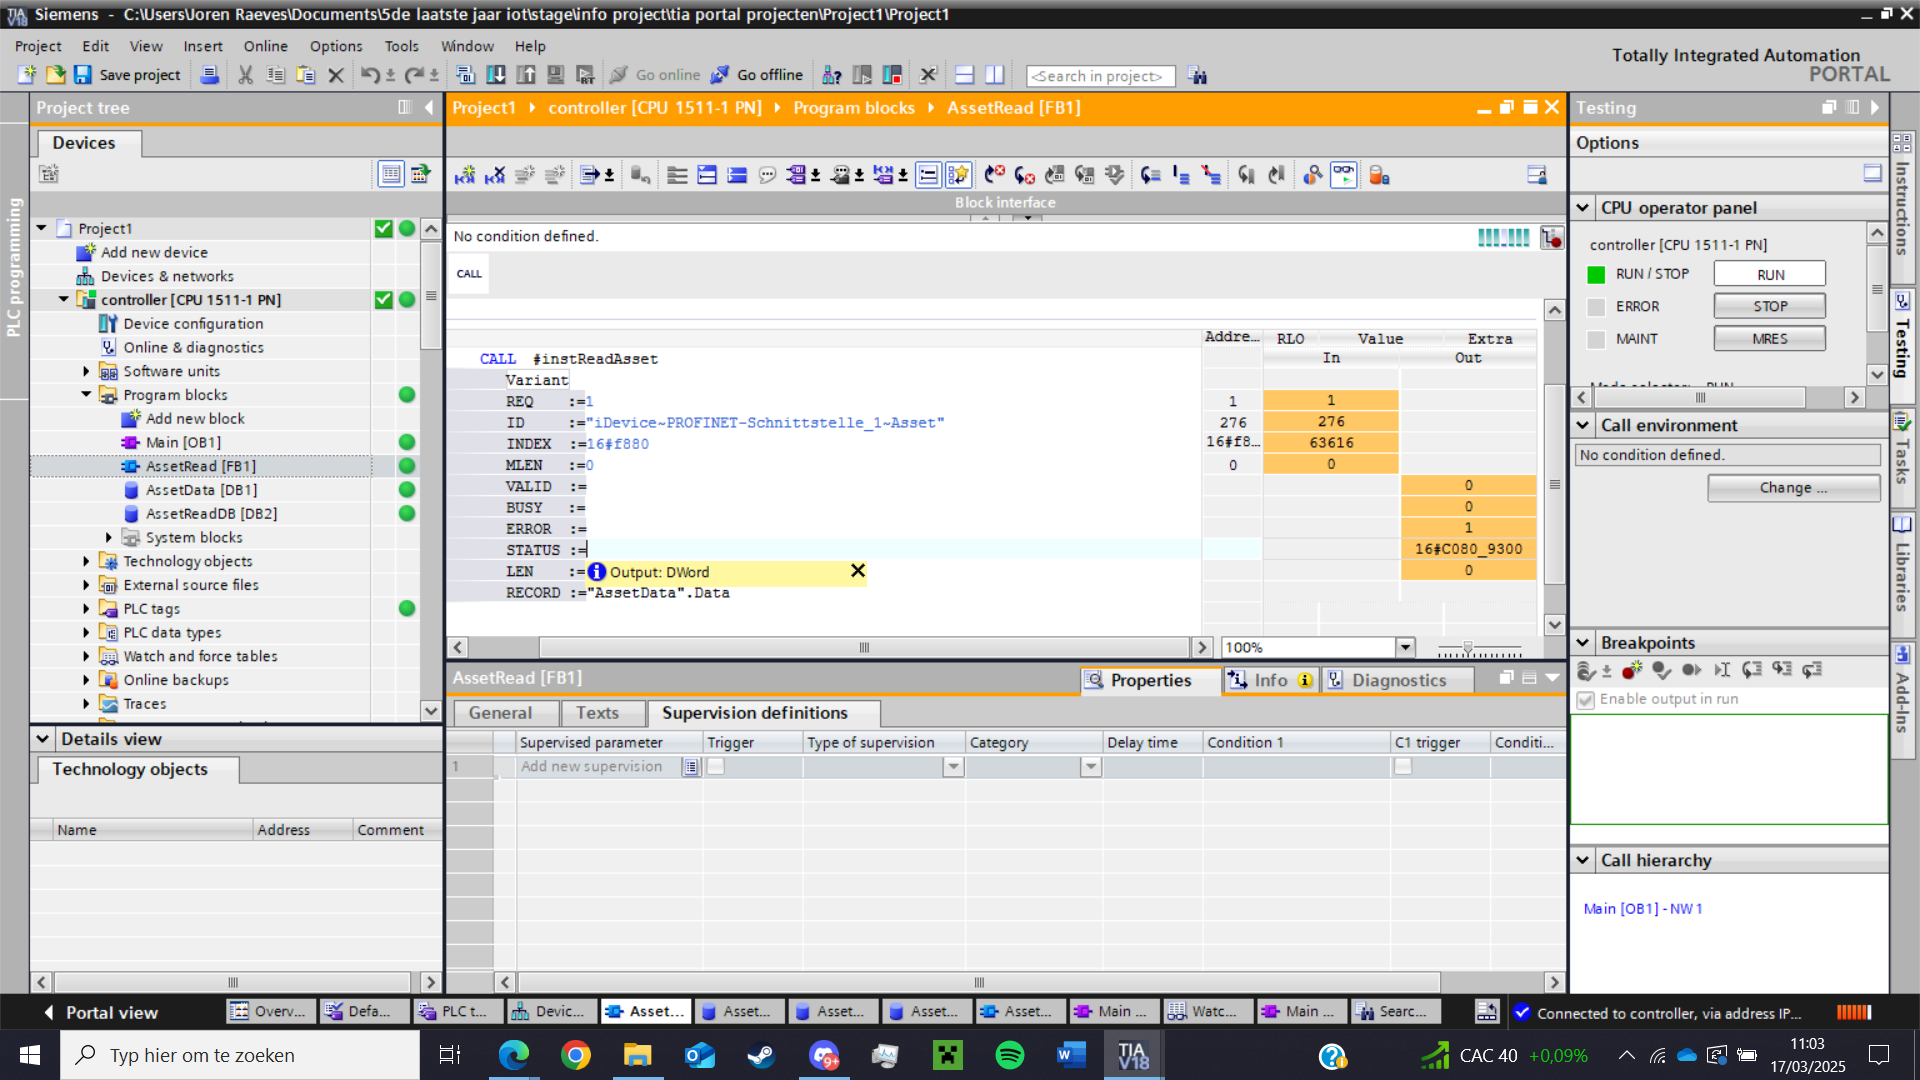Click the insert comment bubble icon
Screen dimensions: 1920x1080
click(767, 175)
